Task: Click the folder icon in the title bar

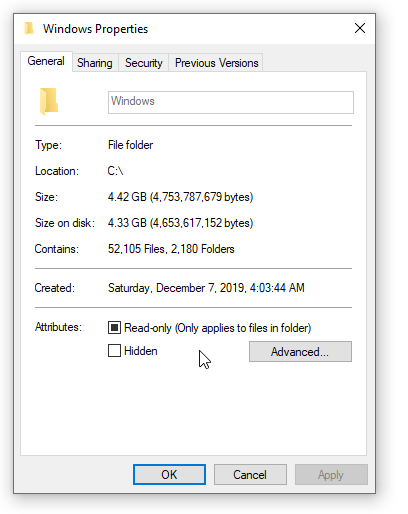Action: 29,28
